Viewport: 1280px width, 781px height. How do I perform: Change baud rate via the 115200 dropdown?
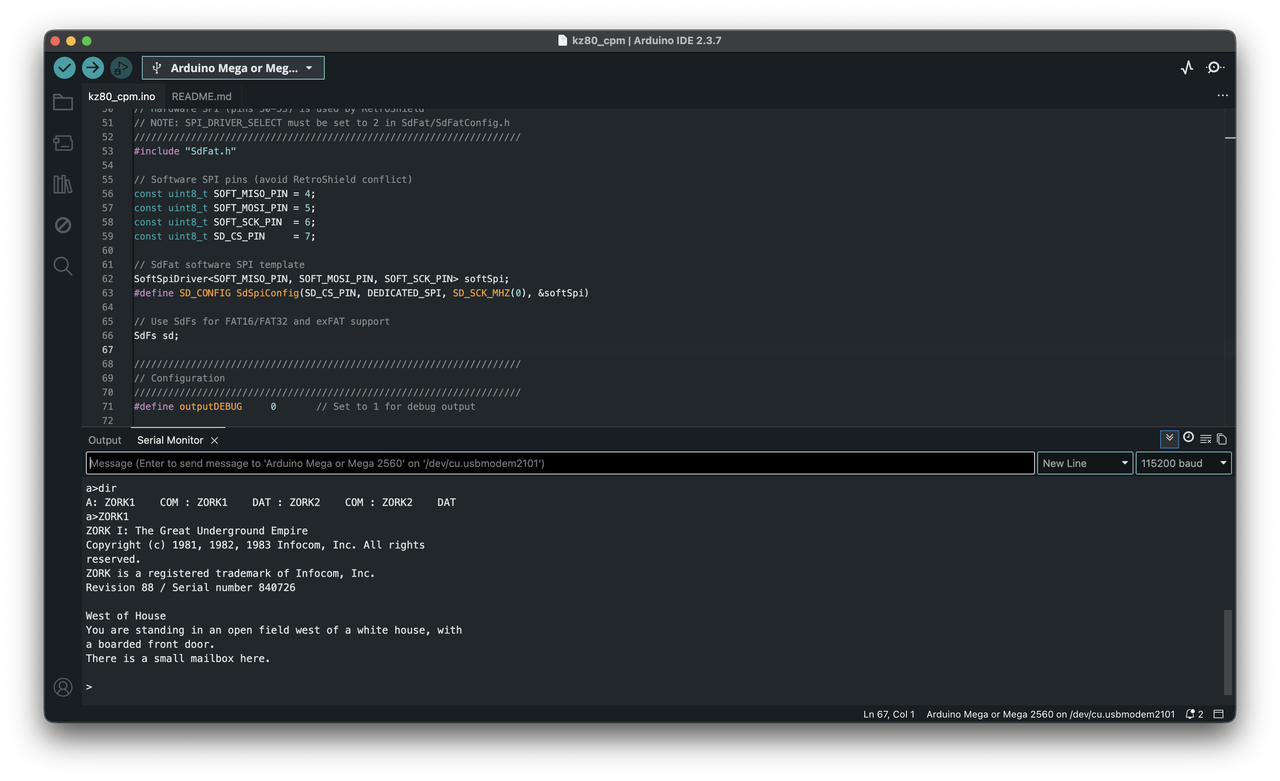click(x=1183, y=462)
